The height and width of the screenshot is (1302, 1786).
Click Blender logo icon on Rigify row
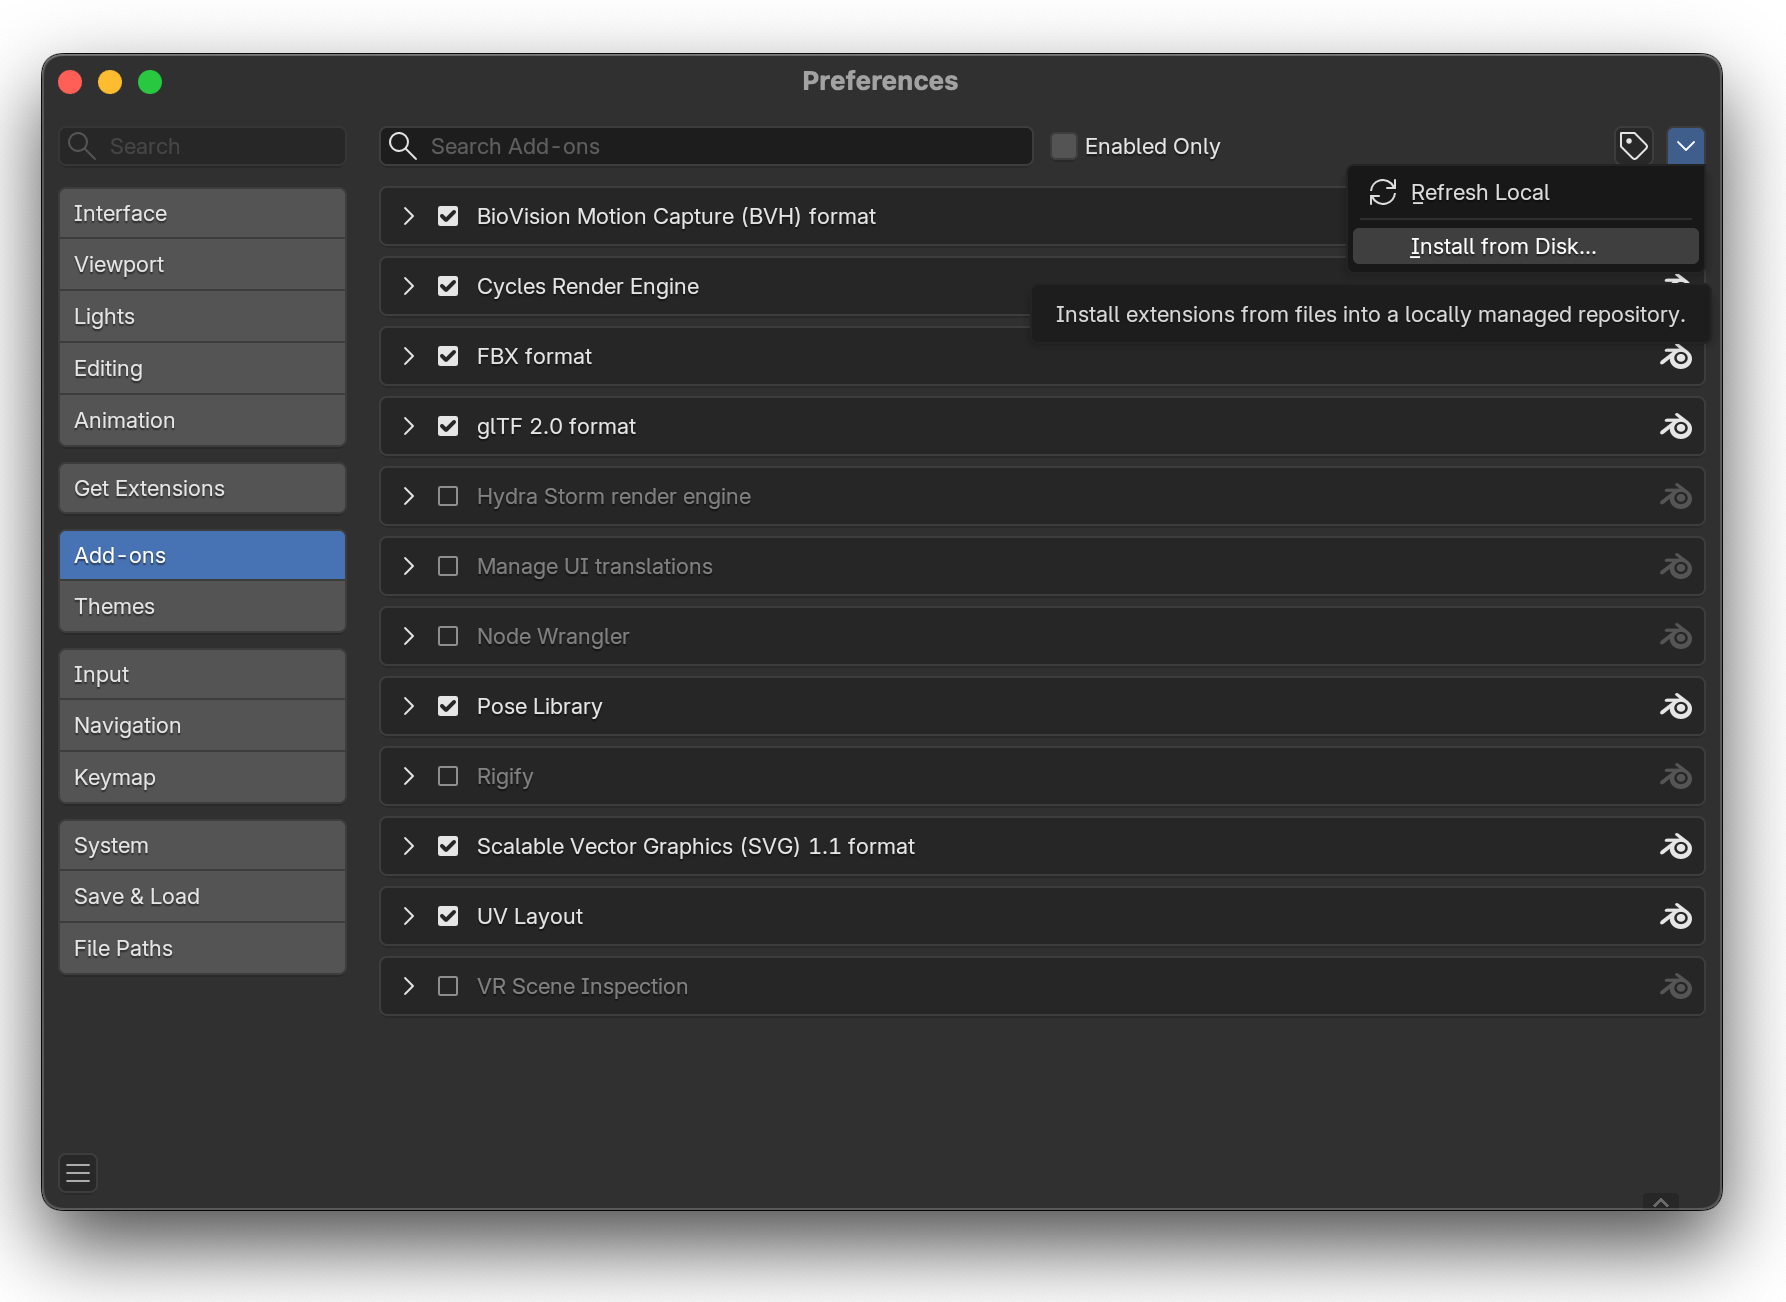pyautogui.click(x=1676, y=776)
